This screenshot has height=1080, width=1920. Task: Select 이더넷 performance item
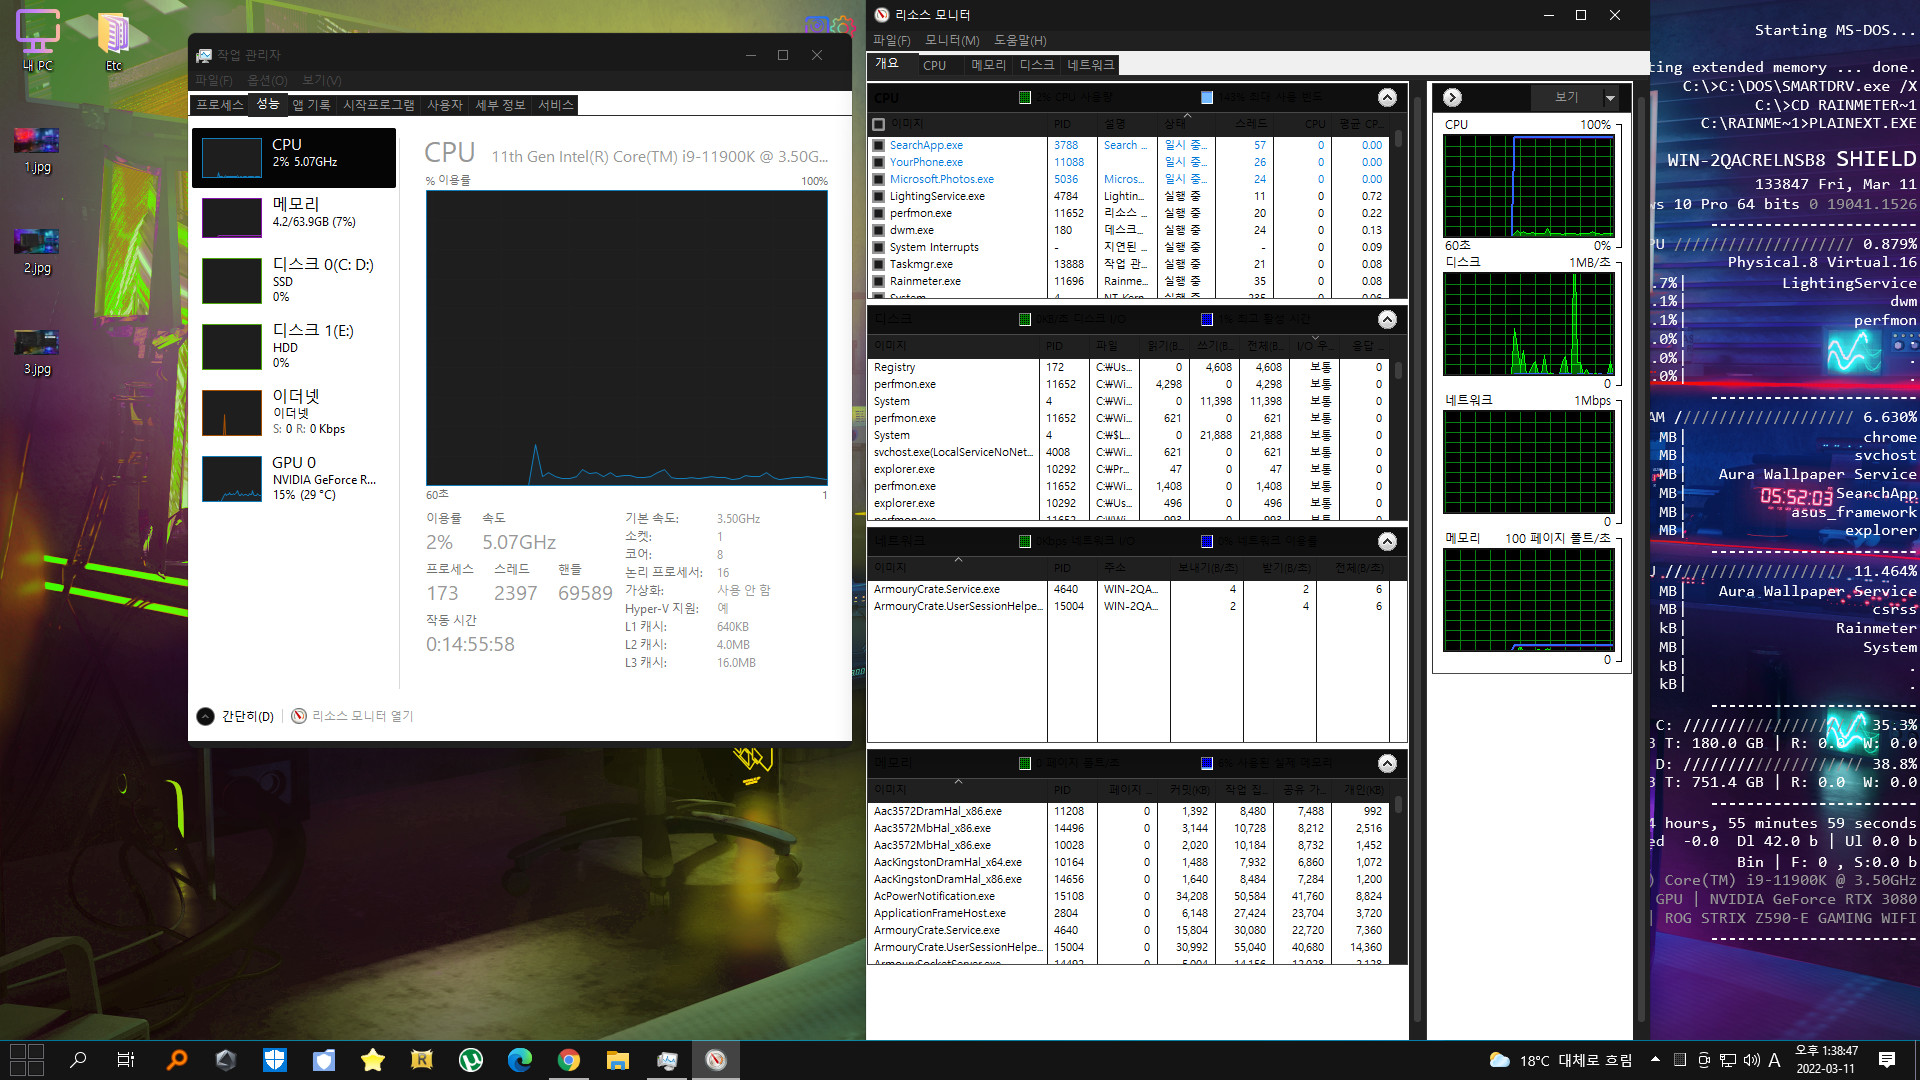click(x=294, y=412)
